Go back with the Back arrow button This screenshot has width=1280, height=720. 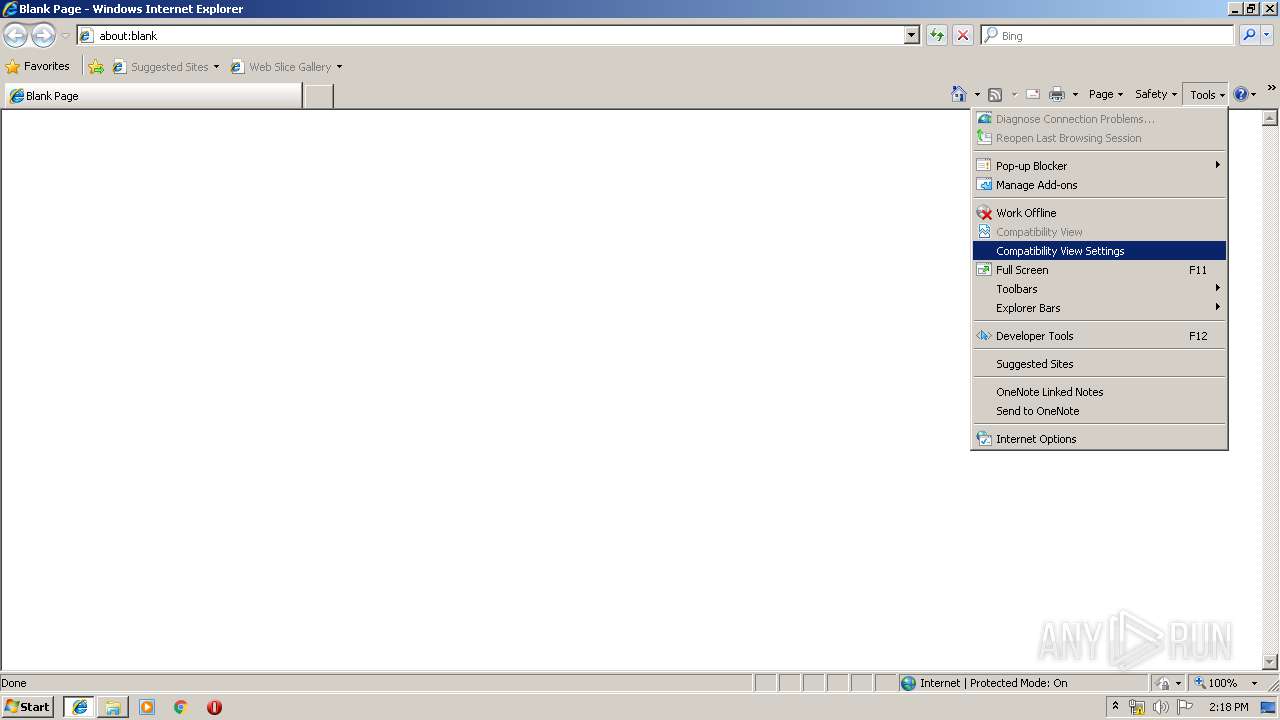click(15, 36)
